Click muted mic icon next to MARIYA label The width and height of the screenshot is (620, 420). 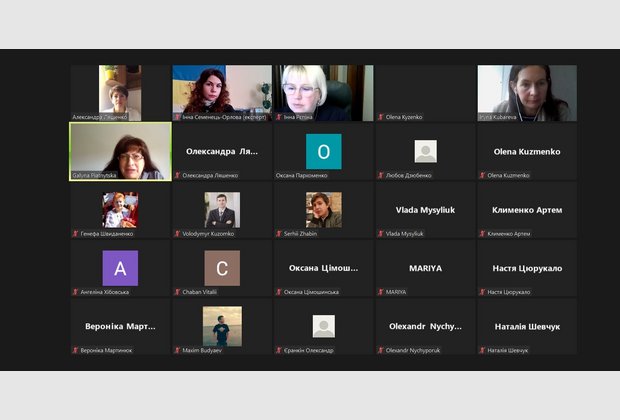pyautogui.click(x=380, y=292)
